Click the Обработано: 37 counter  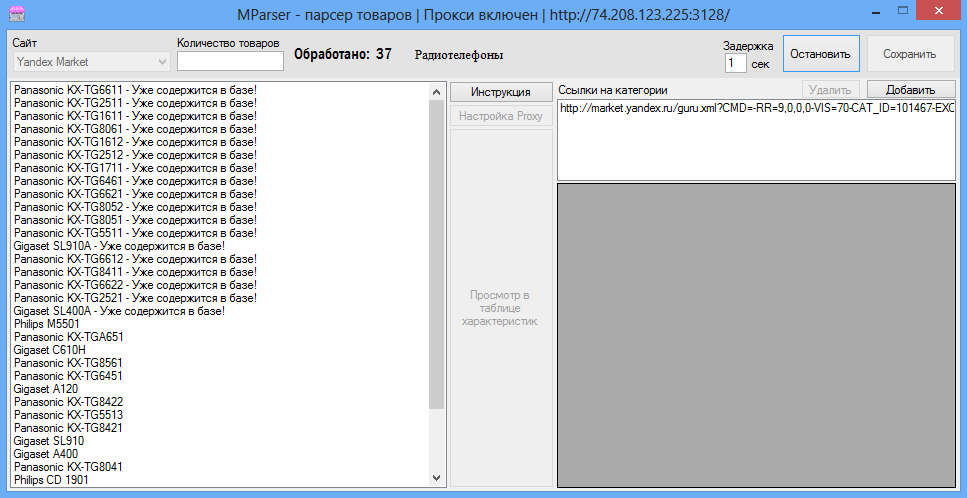[x=343, y=54]
